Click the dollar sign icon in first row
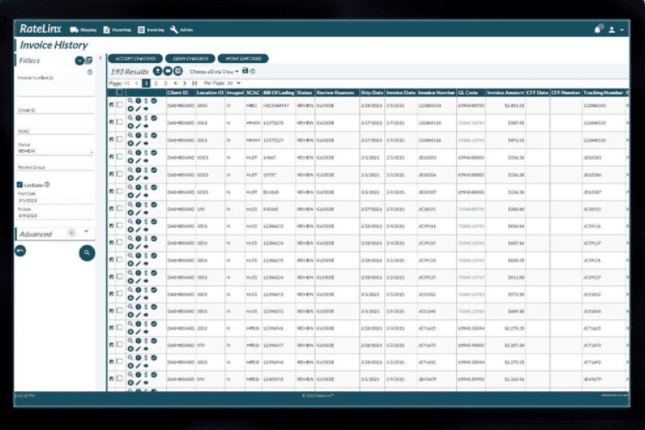 pyautogui.click(x=146, y=101)
